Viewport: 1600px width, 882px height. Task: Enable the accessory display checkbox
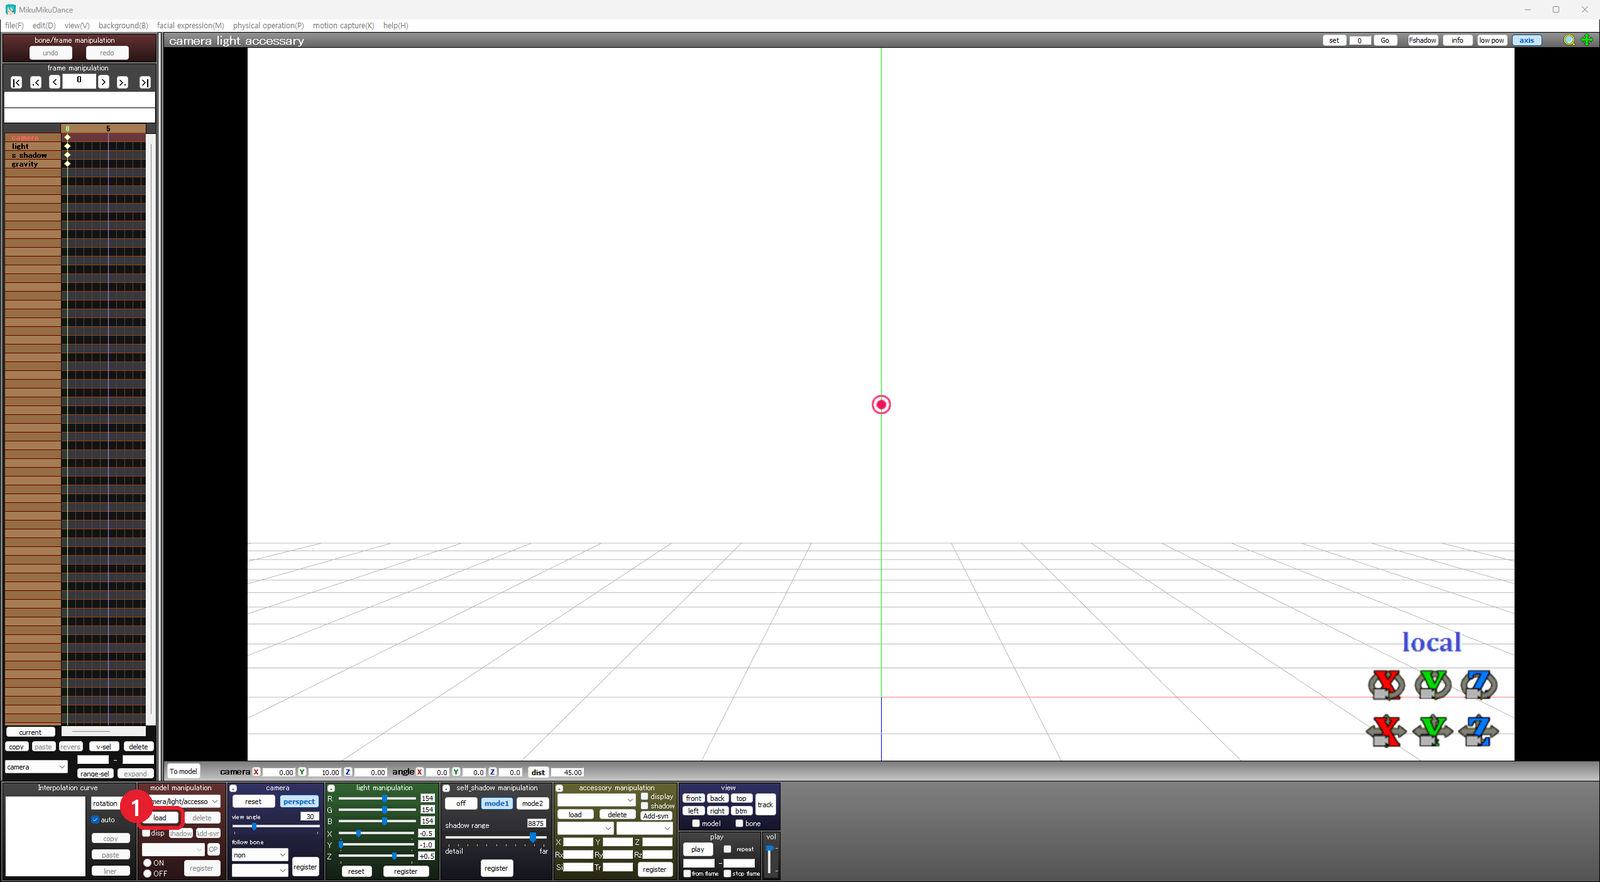click(x=645, y=797)
